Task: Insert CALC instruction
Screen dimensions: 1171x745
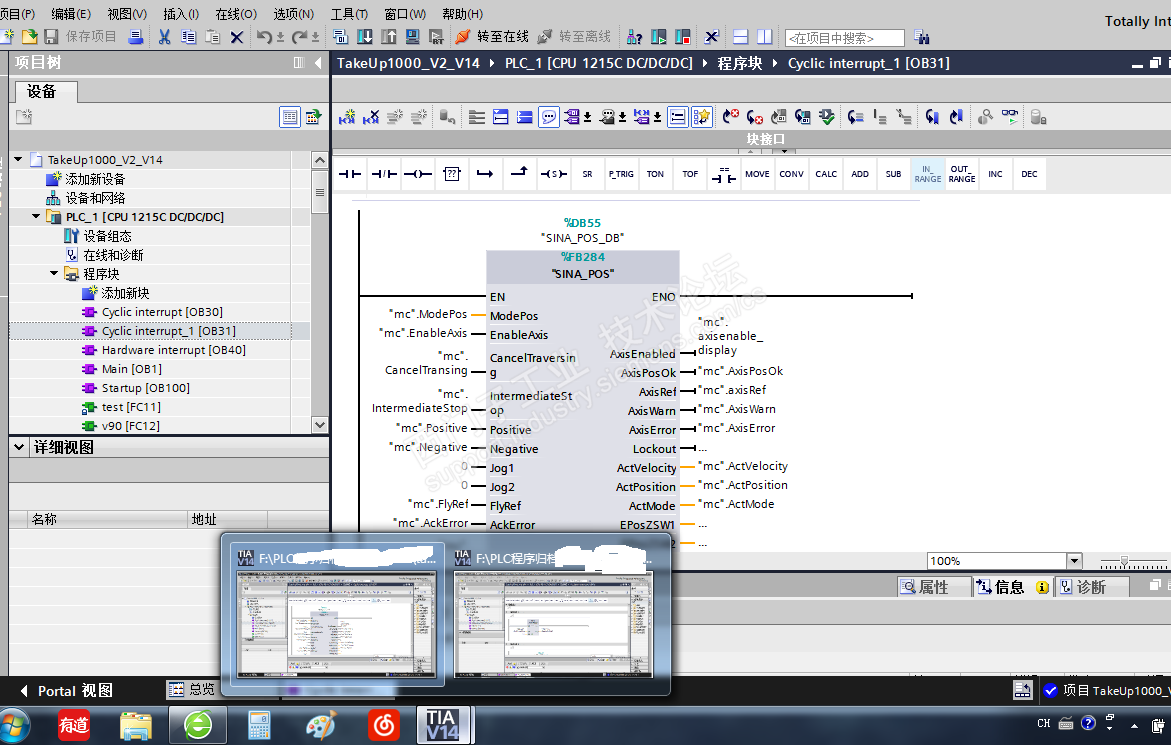Action: tap(825, 174)
